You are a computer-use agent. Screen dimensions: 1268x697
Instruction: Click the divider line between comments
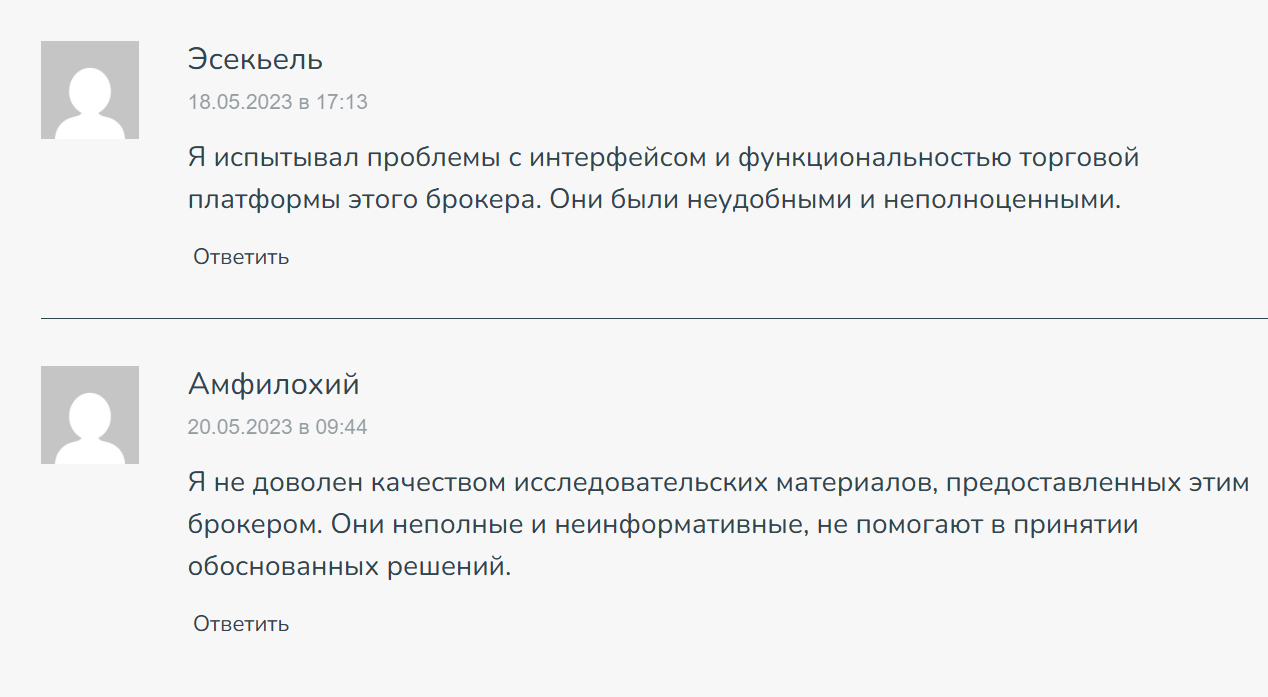(654, 318)
